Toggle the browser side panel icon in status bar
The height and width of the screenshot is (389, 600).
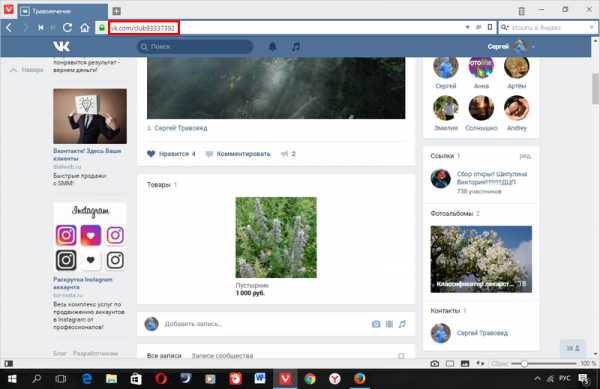(x=8, y=363)
